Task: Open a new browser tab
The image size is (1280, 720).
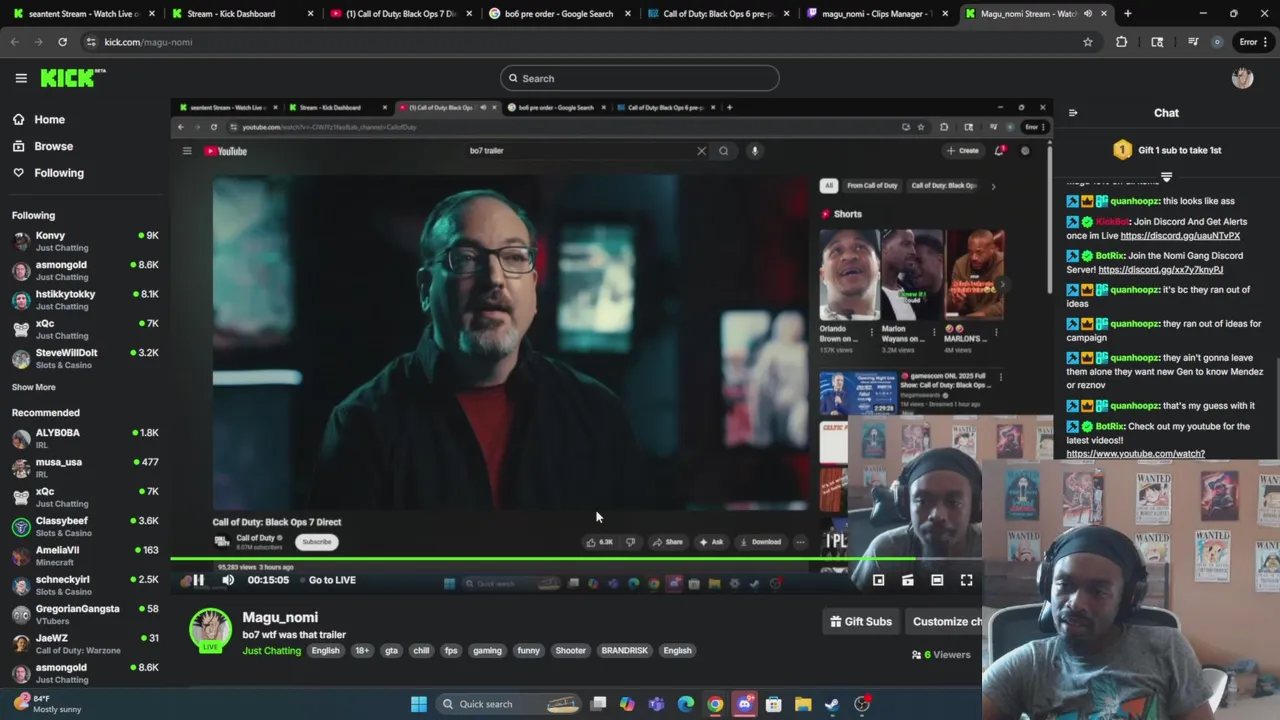Action: [1127, 14]
